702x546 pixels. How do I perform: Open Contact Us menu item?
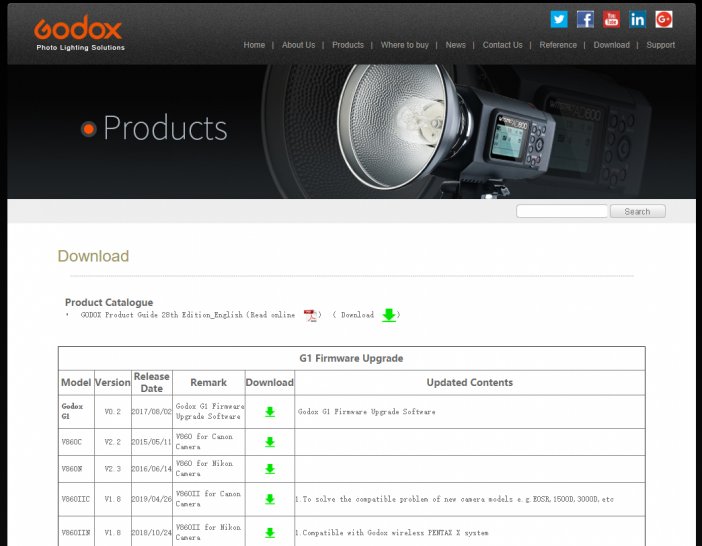(x=502, y=45)
